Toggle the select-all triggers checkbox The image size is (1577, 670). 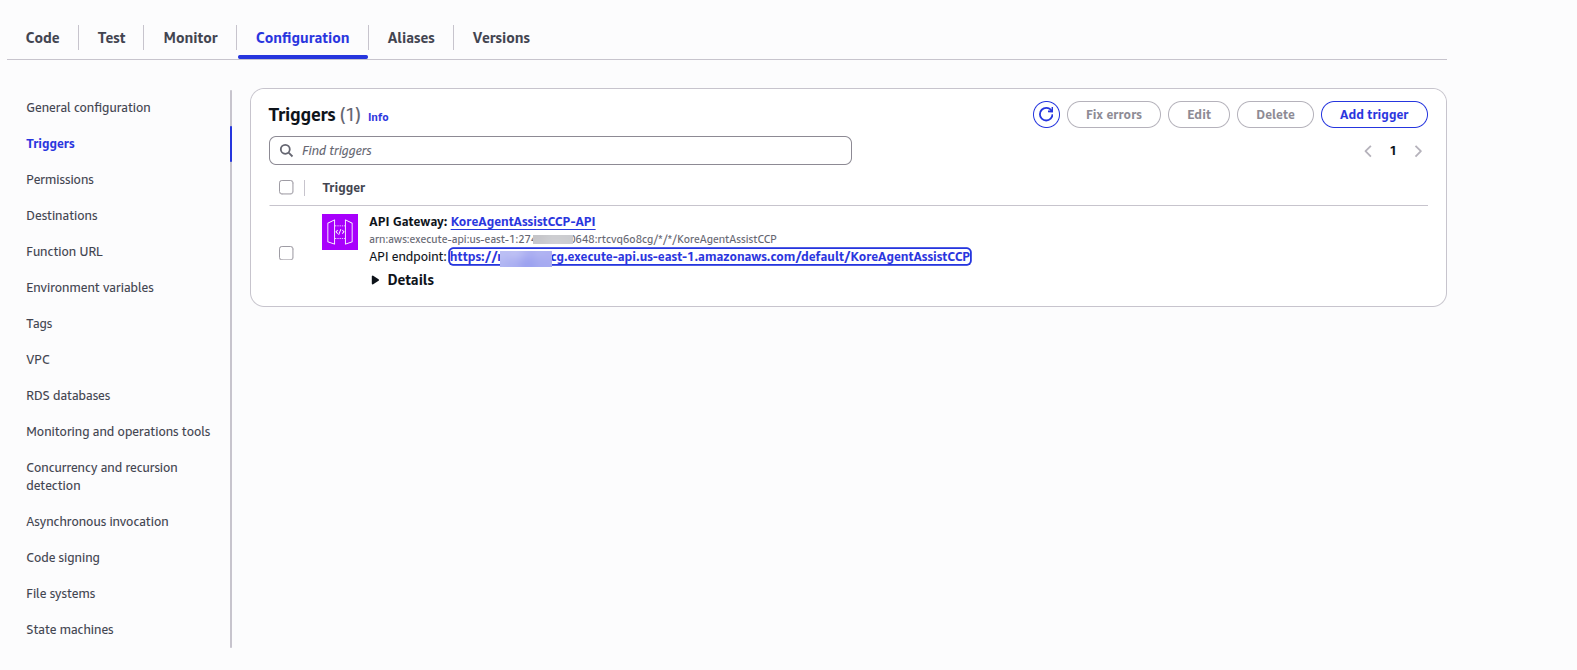point(286,188)
